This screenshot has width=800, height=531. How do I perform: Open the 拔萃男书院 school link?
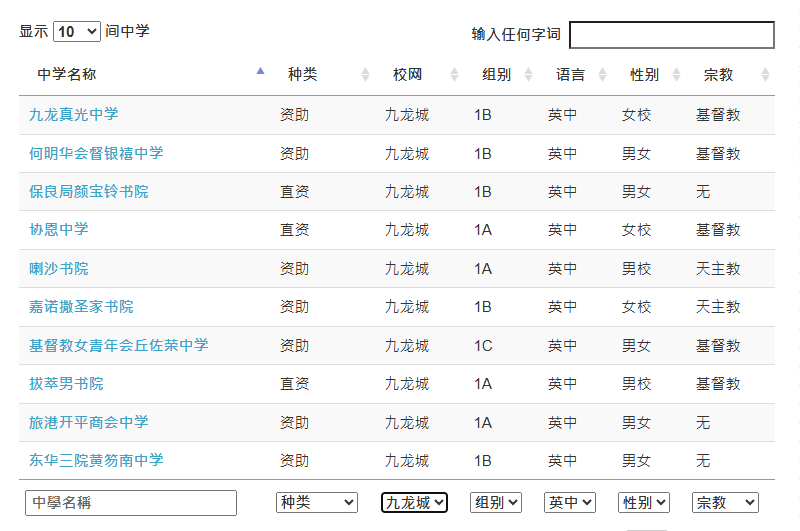point(66,384)
